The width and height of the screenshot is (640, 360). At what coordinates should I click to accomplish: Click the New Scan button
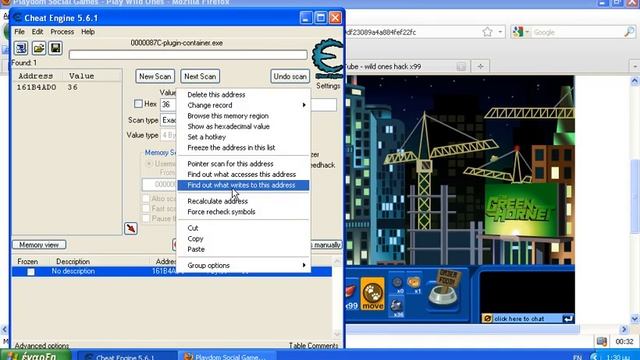pyautogui.click(x=155, y=76)
